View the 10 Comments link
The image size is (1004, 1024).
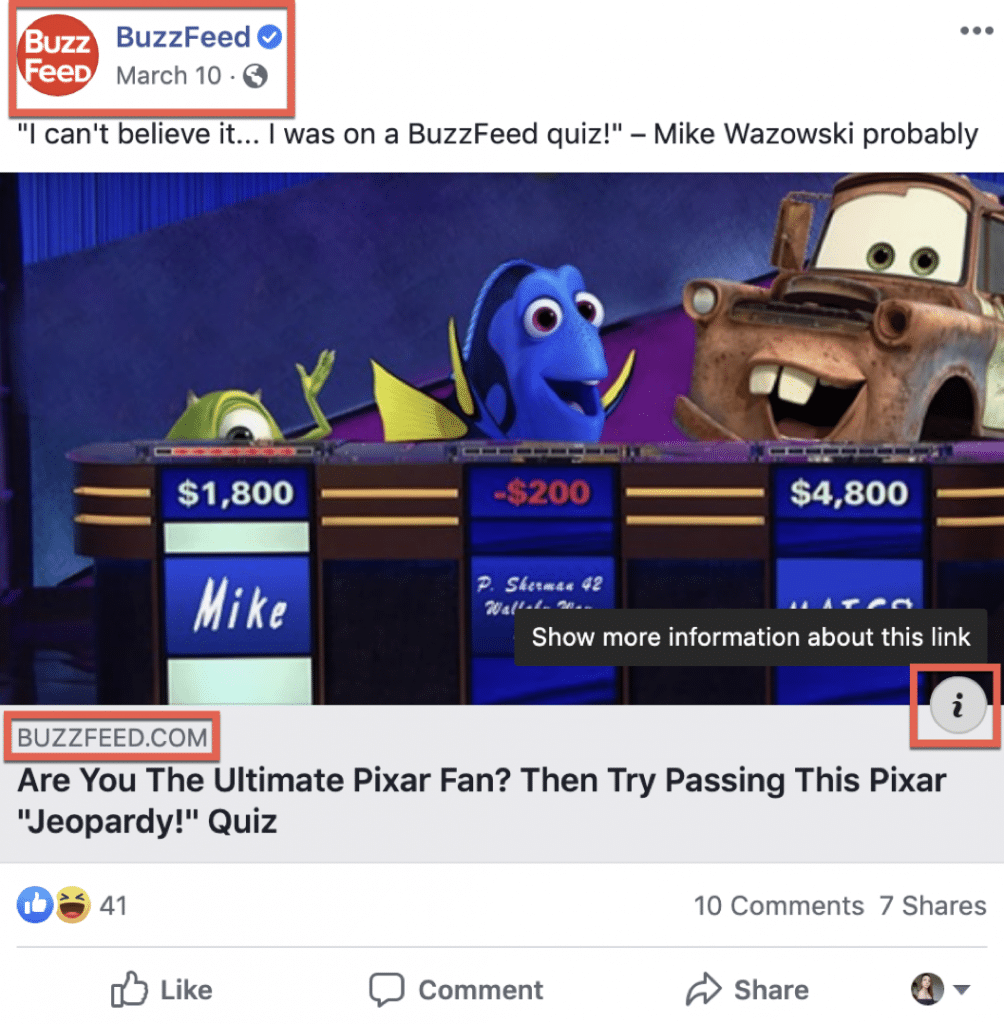pyautogui.click(x=779, y=906)
